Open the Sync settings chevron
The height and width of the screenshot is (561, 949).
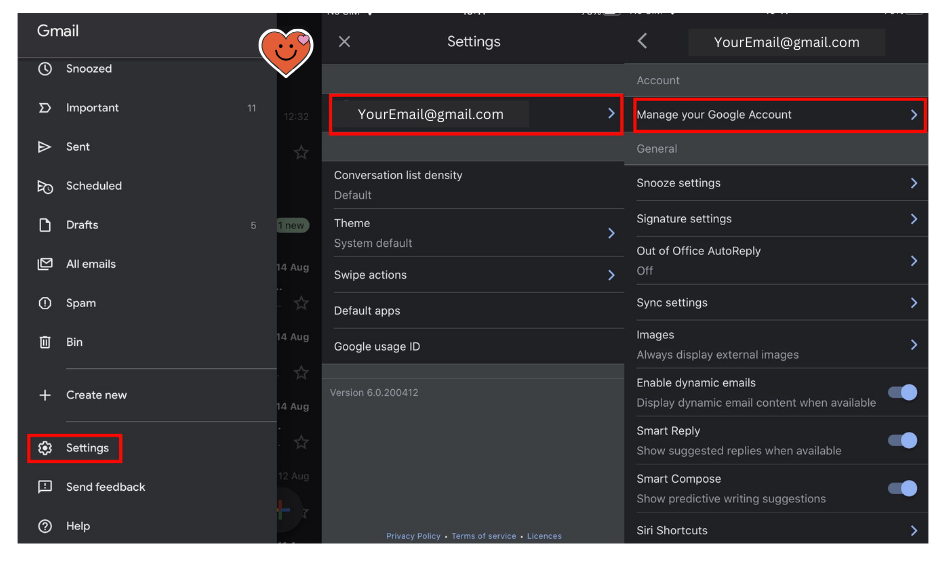point(914,303)
